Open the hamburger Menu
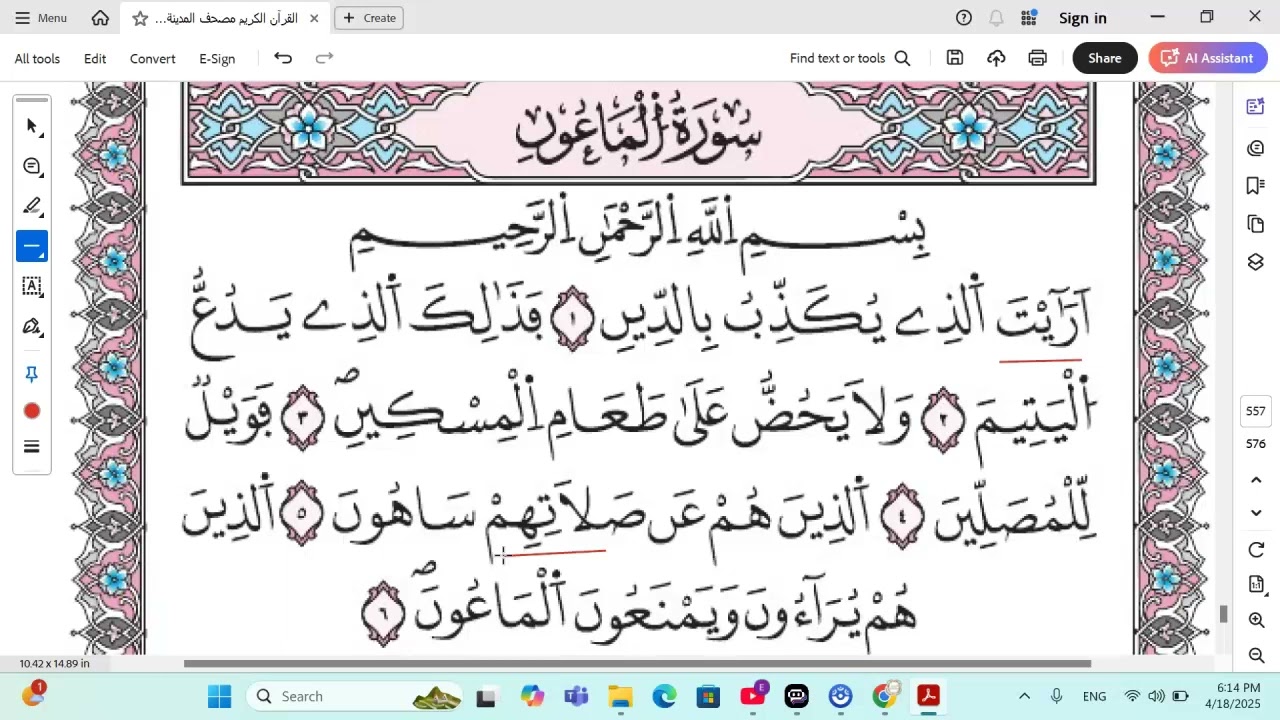Screen dimensions: 1280x720 pyautogui.click(x=40, y=18)
